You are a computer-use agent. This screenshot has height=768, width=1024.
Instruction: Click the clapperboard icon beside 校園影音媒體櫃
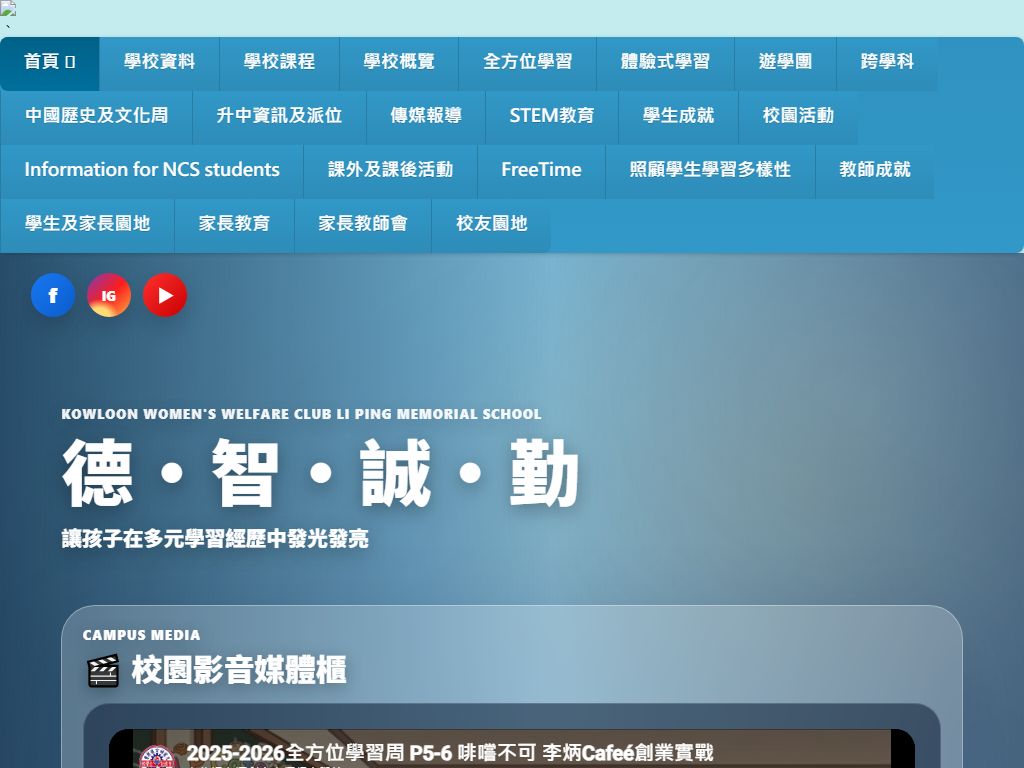pos(103,671)
